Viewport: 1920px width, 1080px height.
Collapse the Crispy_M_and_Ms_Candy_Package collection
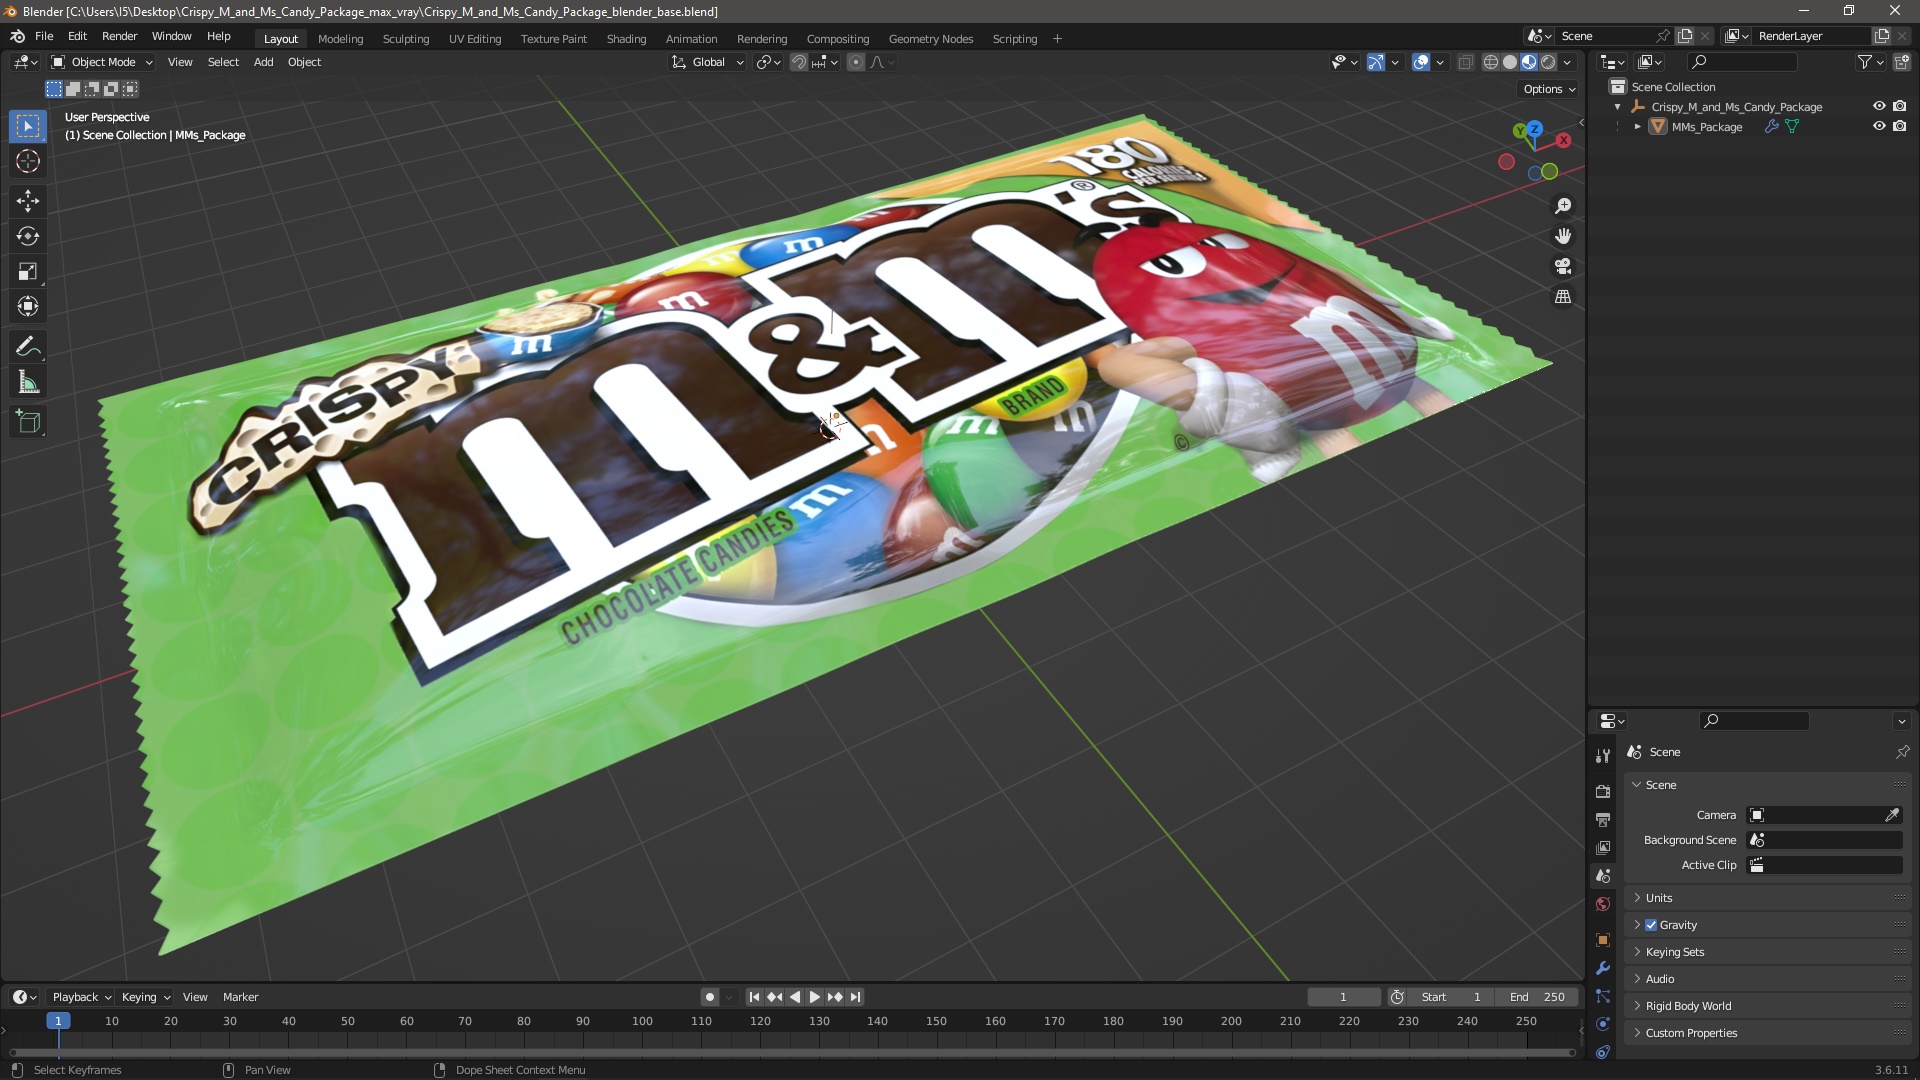[x=1617, y=106]
